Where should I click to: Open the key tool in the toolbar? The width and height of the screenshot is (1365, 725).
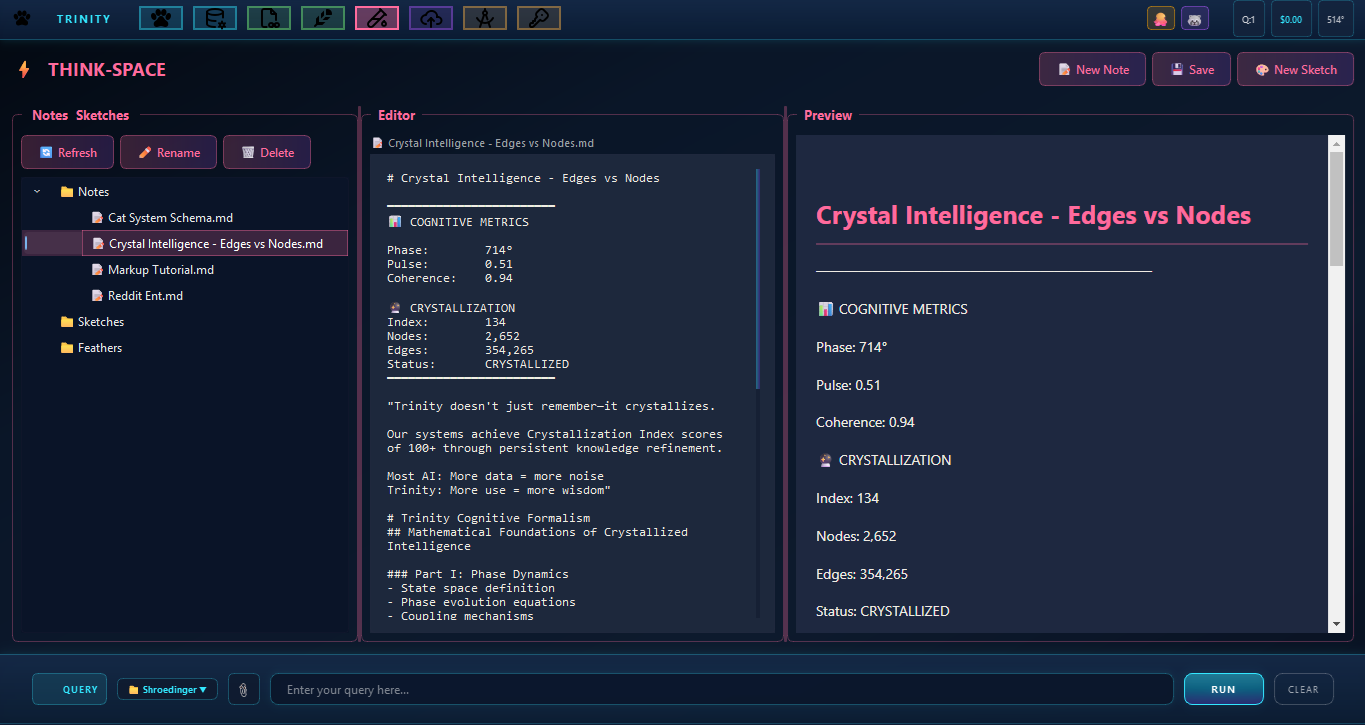[x=538, y=17]
